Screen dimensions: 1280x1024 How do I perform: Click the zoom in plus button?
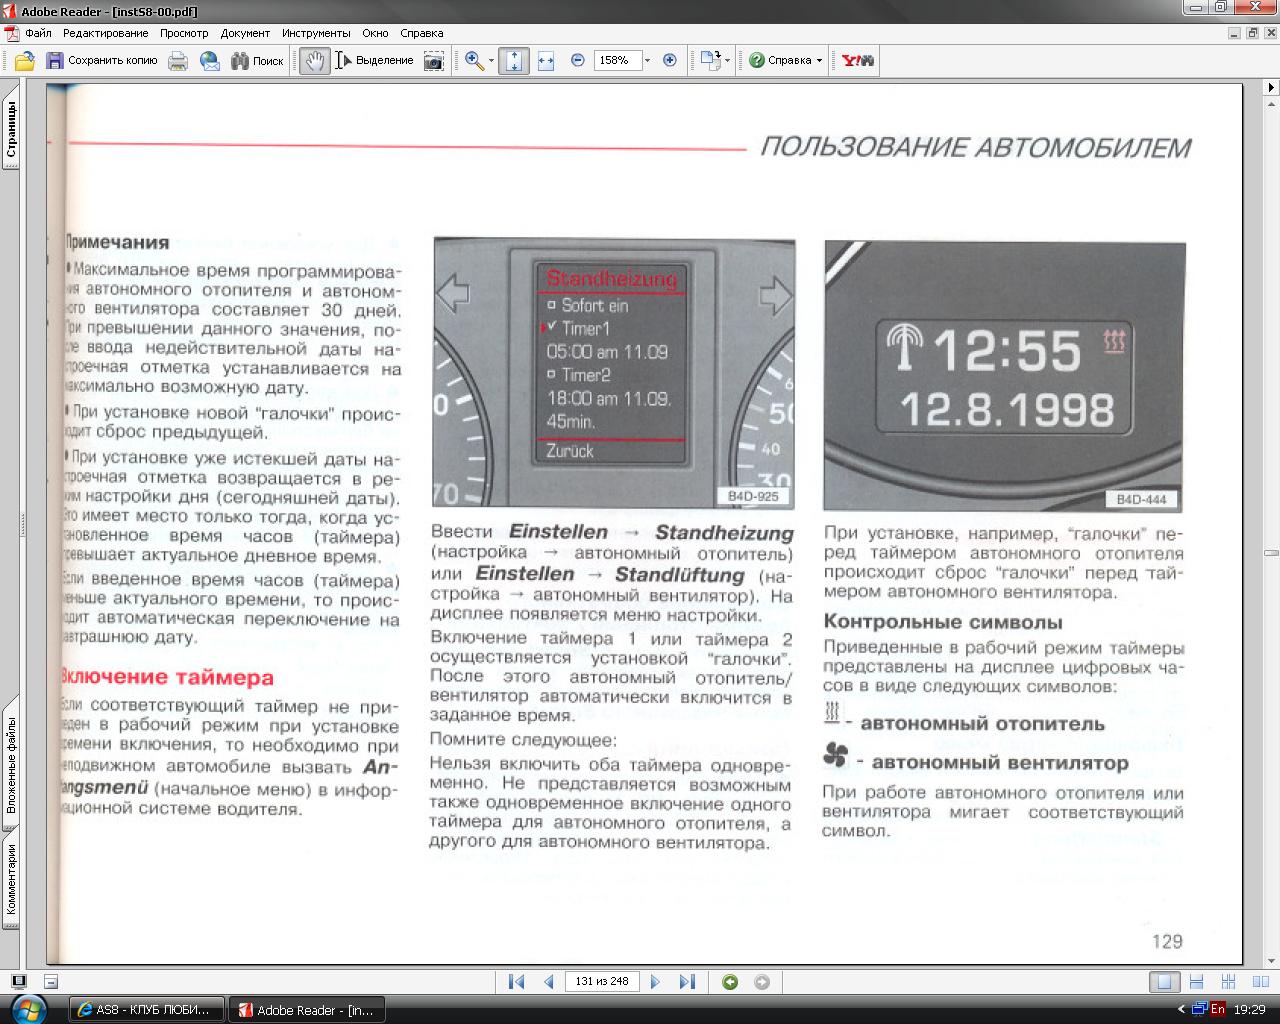670,61
